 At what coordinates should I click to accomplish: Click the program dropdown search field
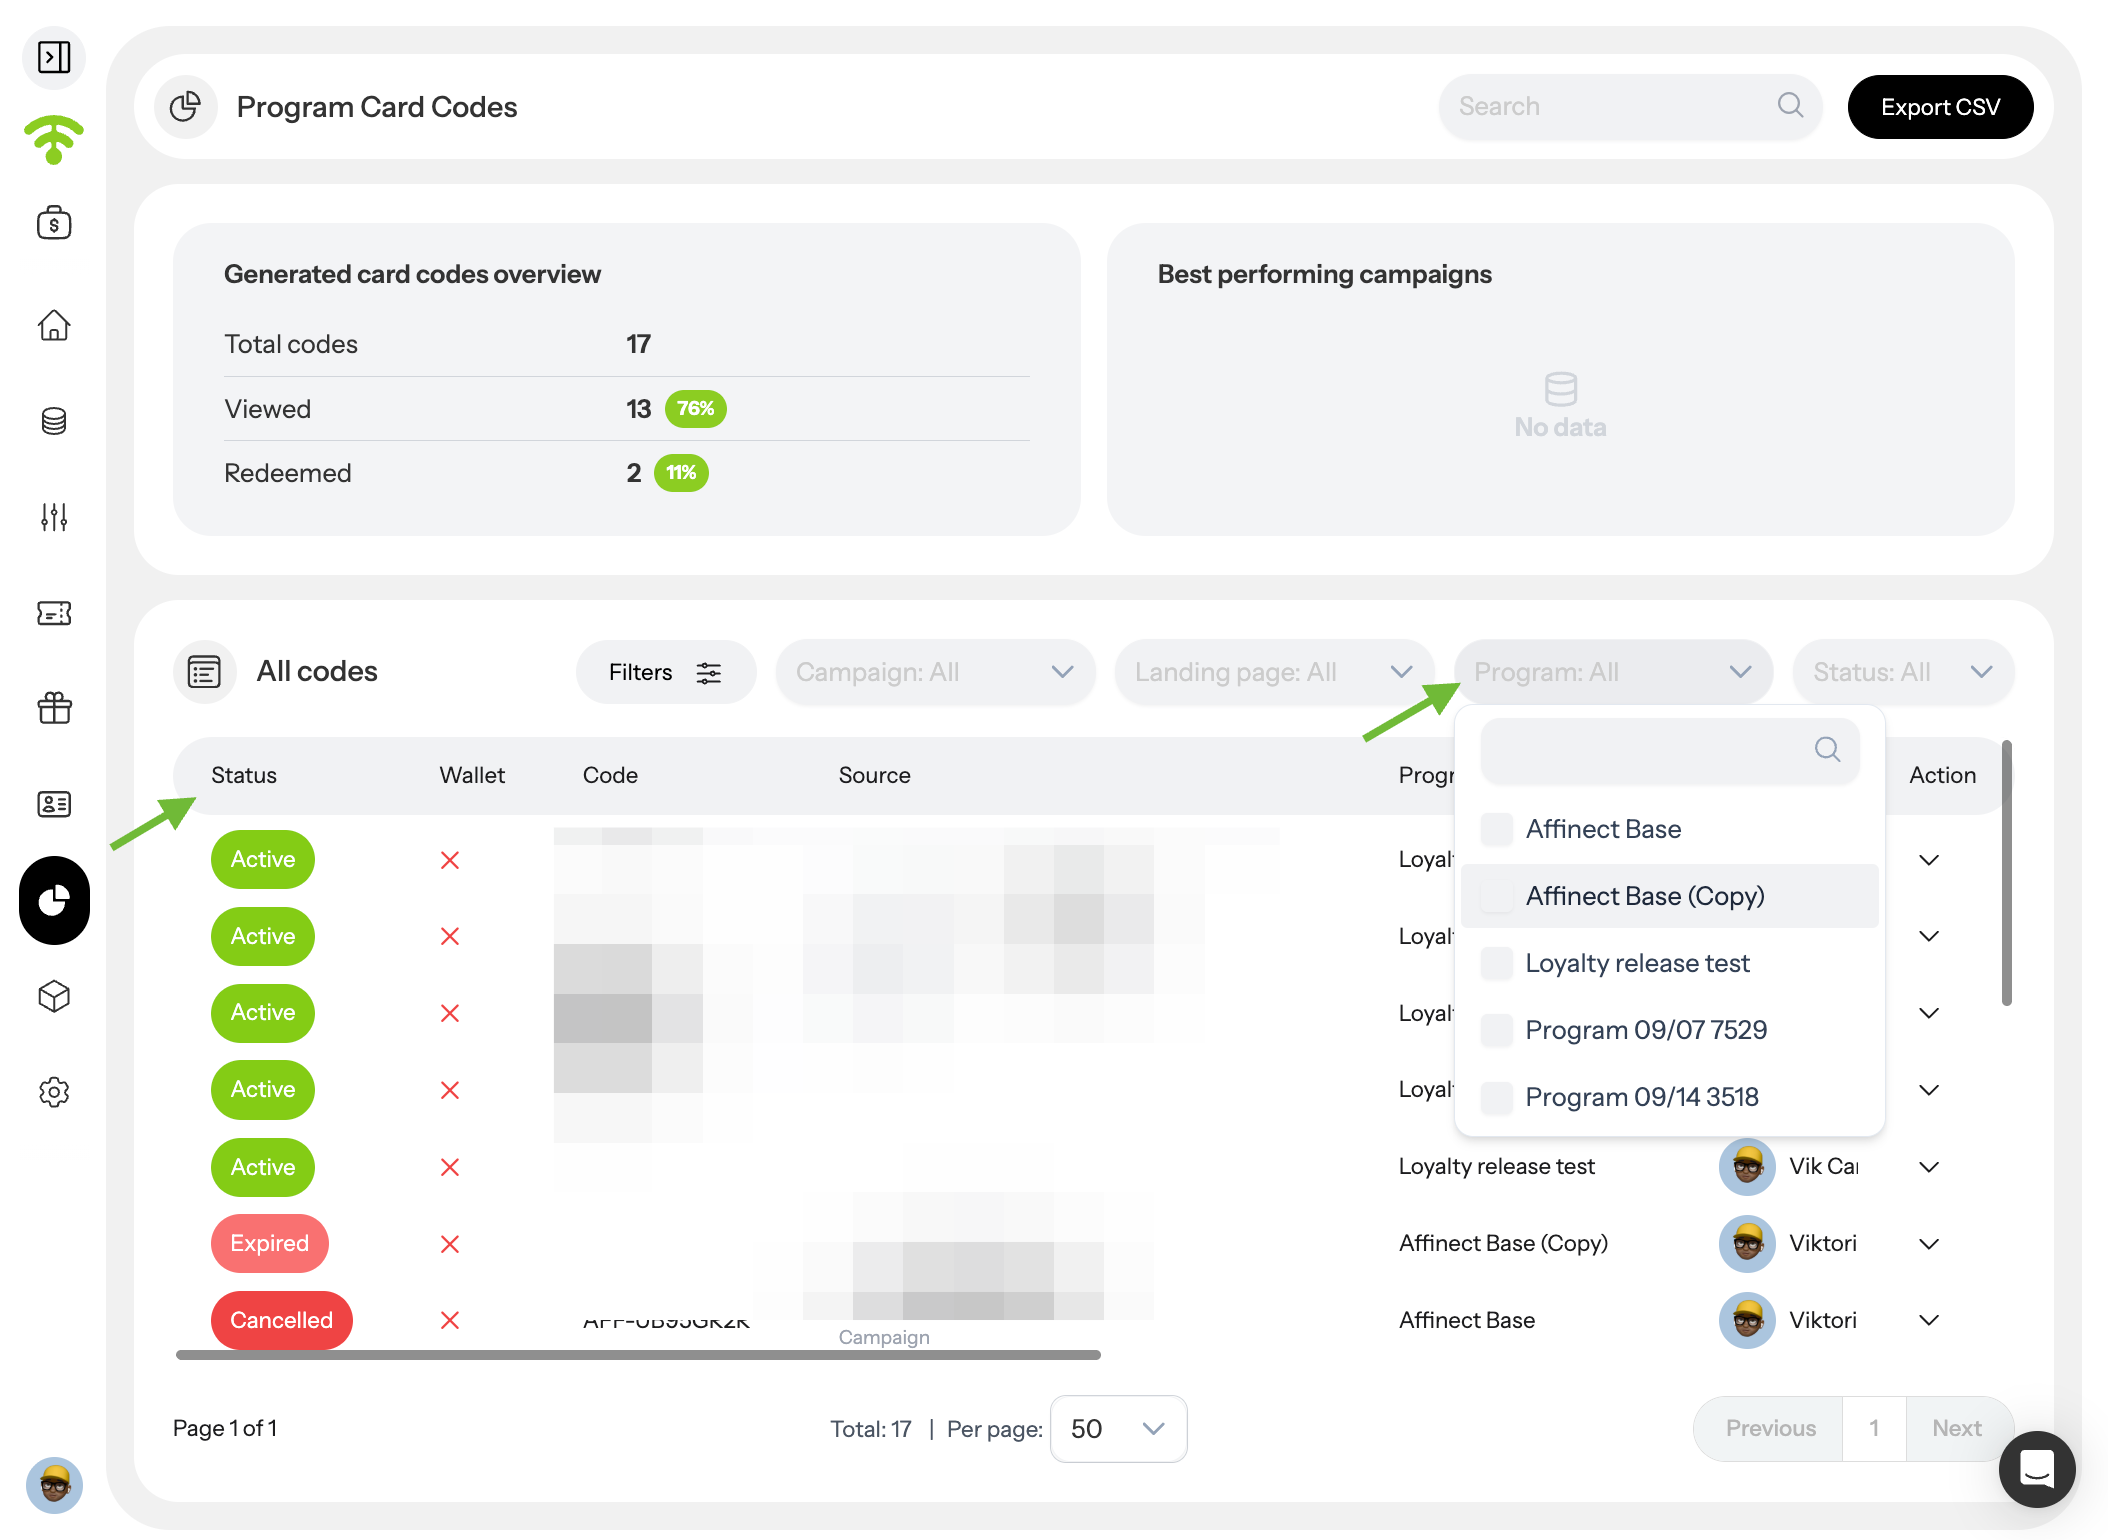point(1670,750)
